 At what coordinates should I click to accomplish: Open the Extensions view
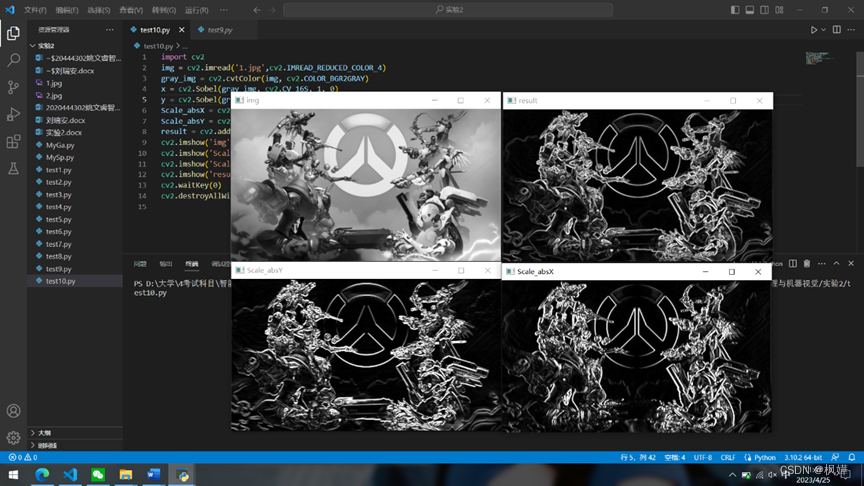pyautogui.click(x=13, y=142)
